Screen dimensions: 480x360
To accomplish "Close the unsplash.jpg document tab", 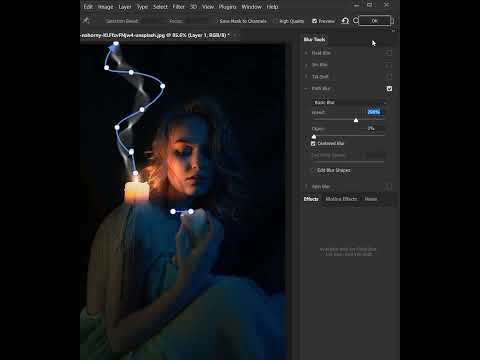I will coord(235,35).
